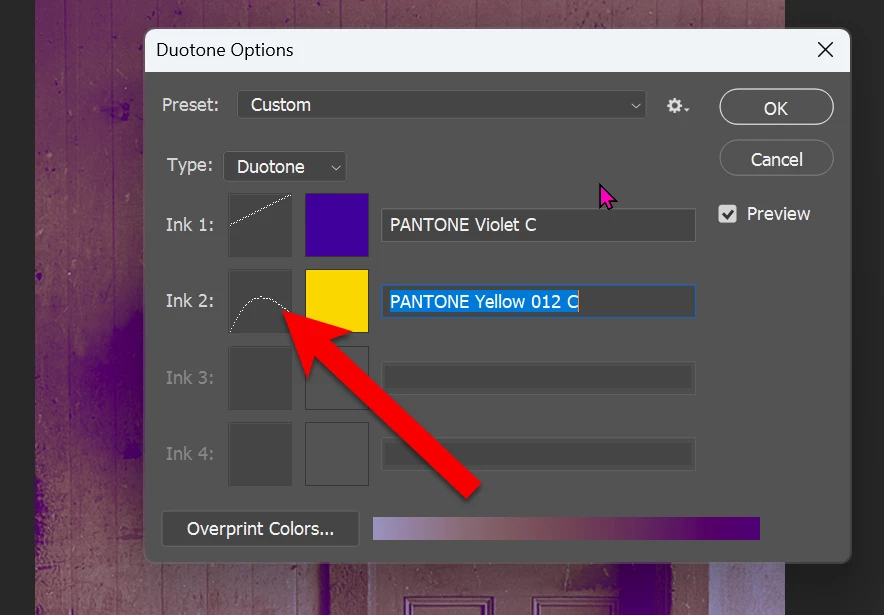Click the Ink 4 curve box

(260, 454)
